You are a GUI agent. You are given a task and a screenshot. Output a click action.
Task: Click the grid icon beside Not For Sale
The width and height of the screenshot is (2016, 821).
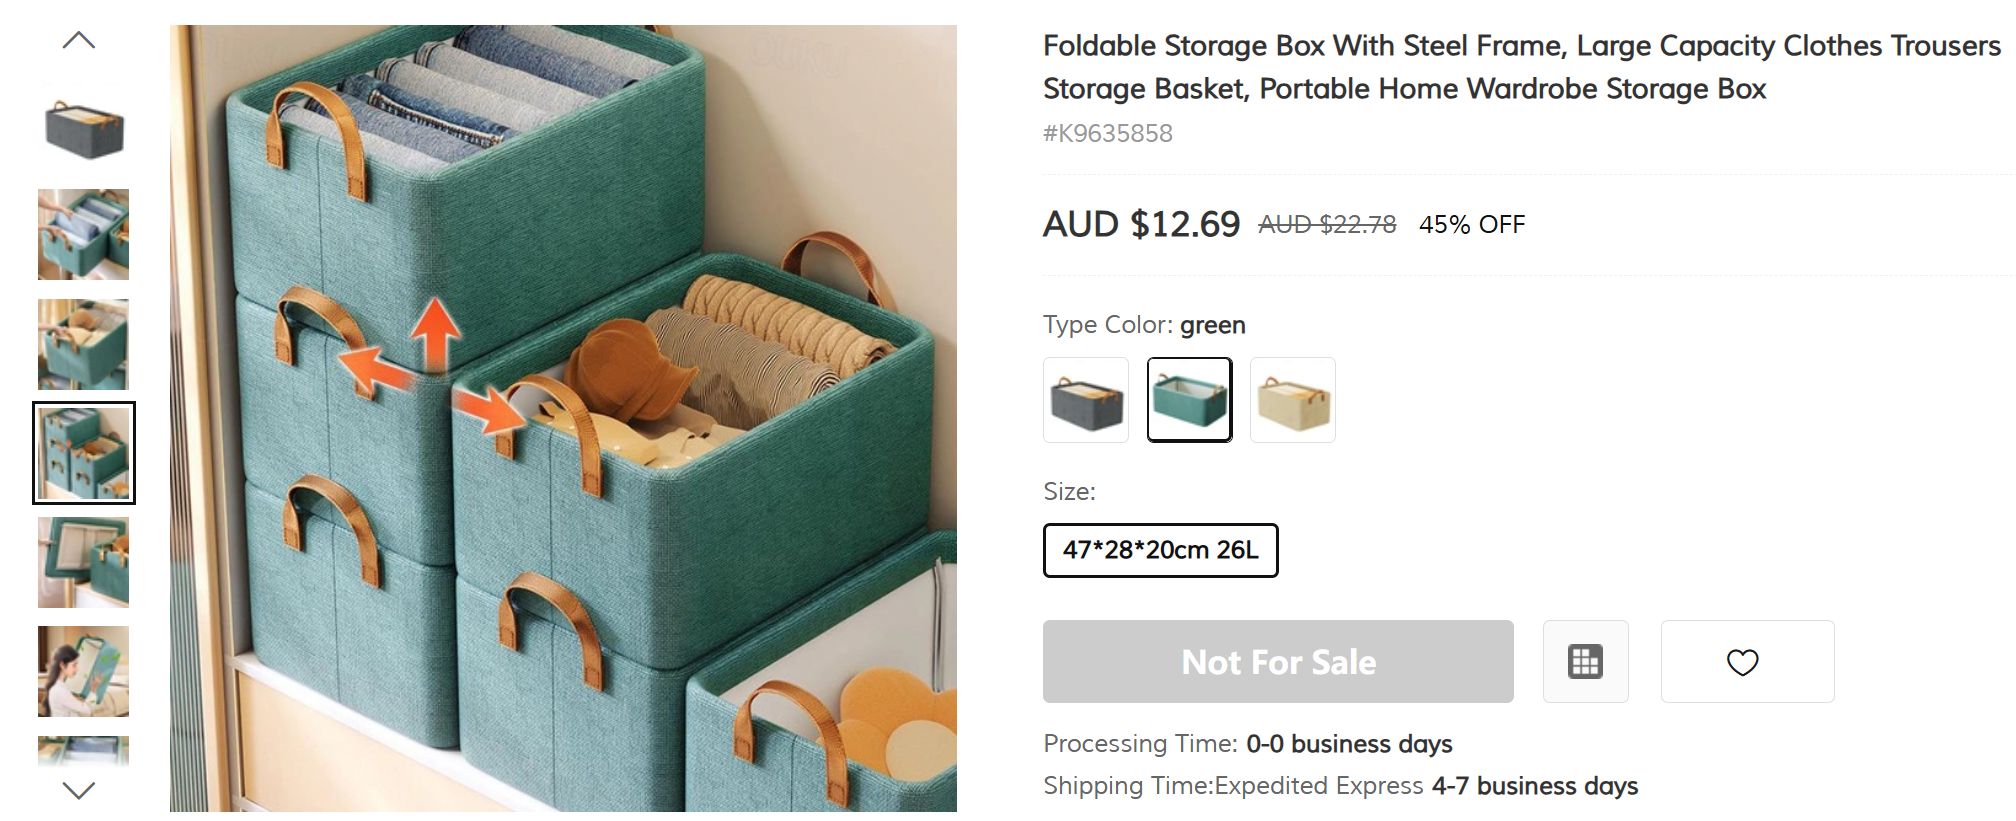(x=1585, y=662)
